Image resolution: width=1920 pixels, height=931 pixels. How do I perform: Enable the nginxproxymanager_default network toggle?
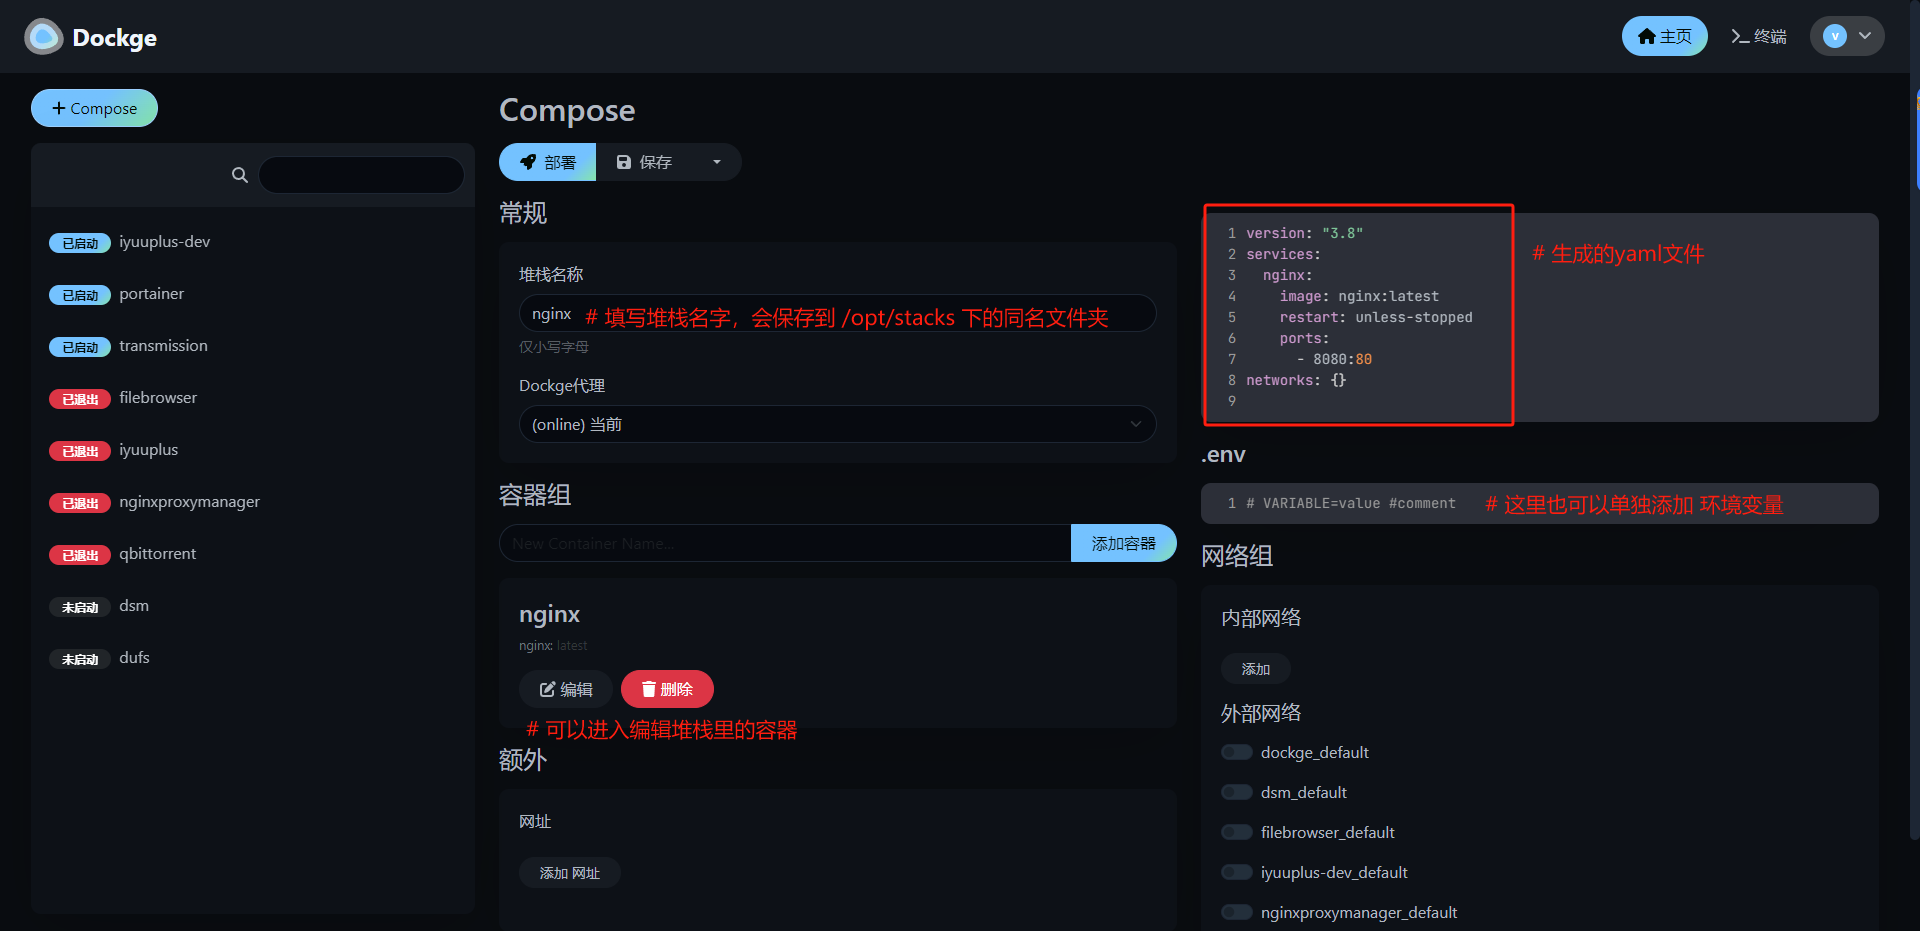[1236, 912]
